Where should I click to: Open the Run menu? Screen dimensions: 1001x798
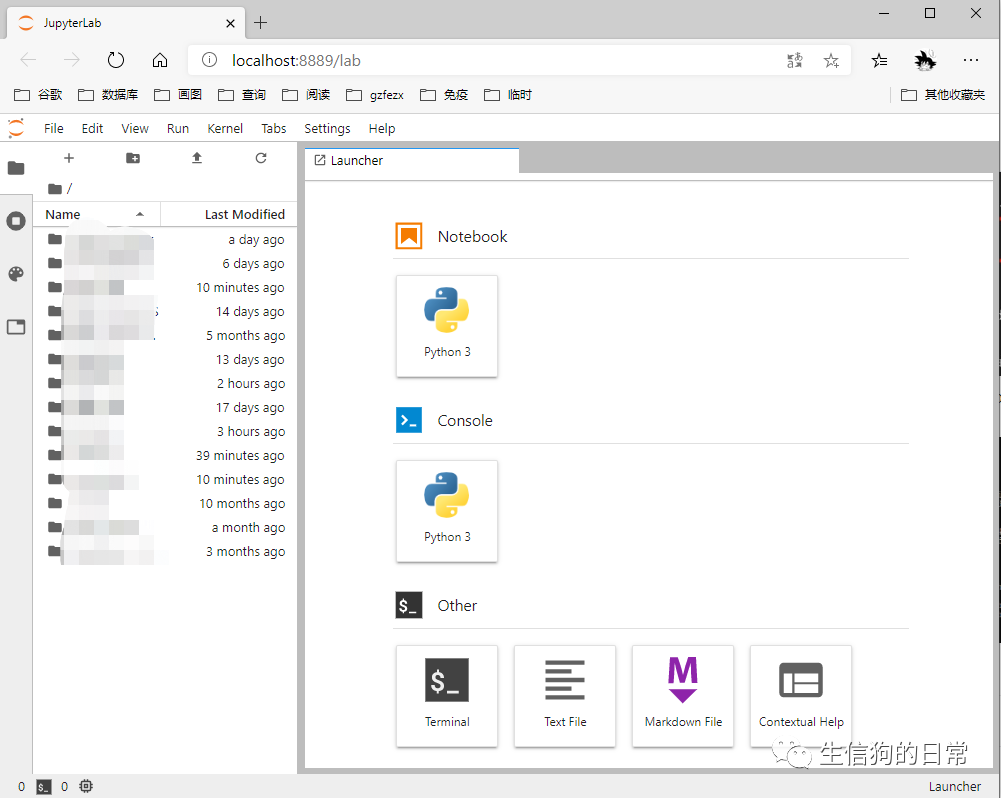pyautogui.click(x=177, y=128)
